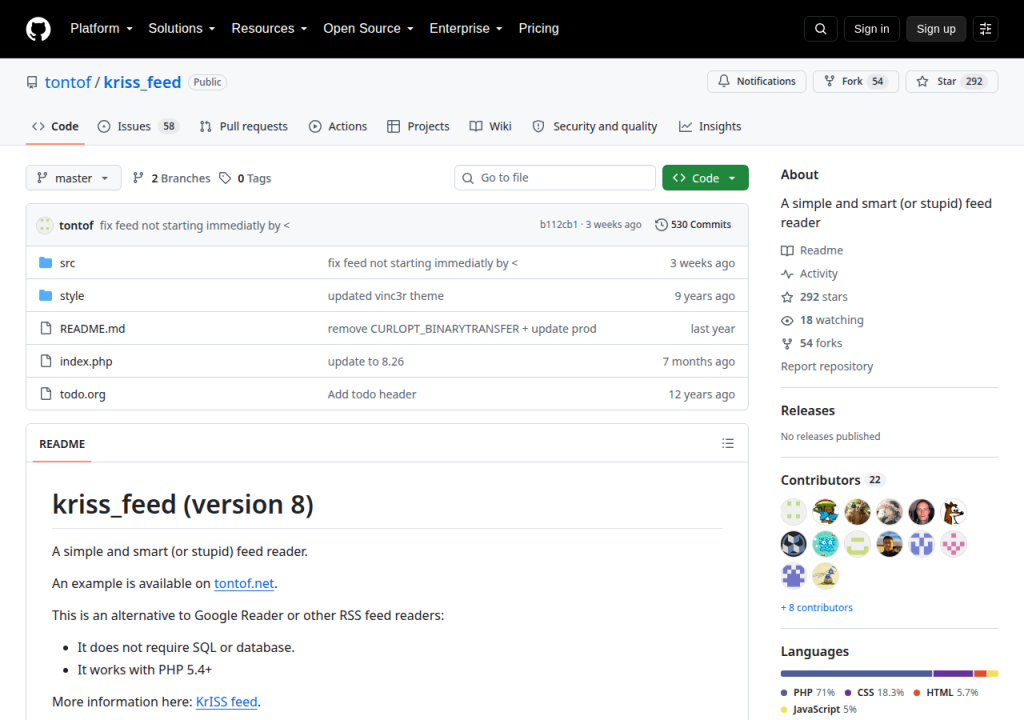Open the Insights tab
1024x720 pixels.
tap(710, 126)
